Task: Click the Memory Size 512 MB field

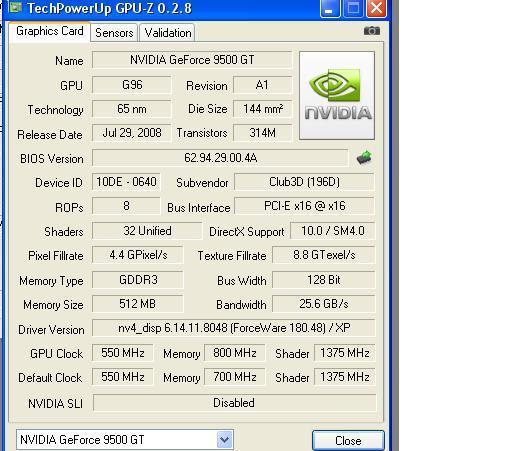Action: (138, 304)
